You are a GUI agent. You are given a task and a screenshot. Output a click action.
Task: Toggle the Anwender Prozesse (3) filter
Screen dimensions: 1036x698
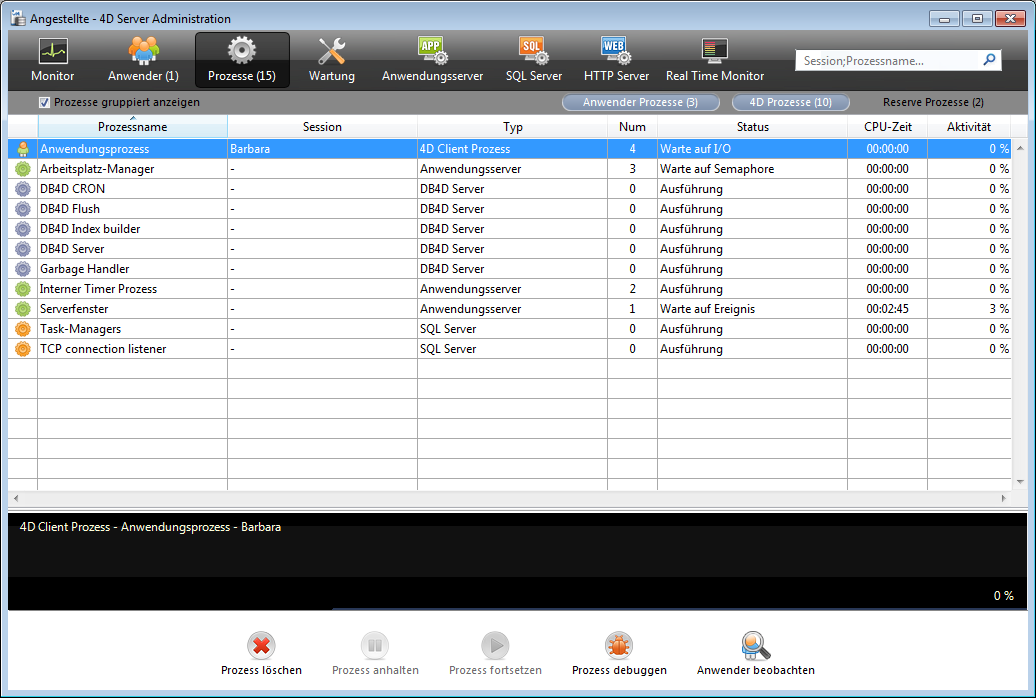pos(640,102)
